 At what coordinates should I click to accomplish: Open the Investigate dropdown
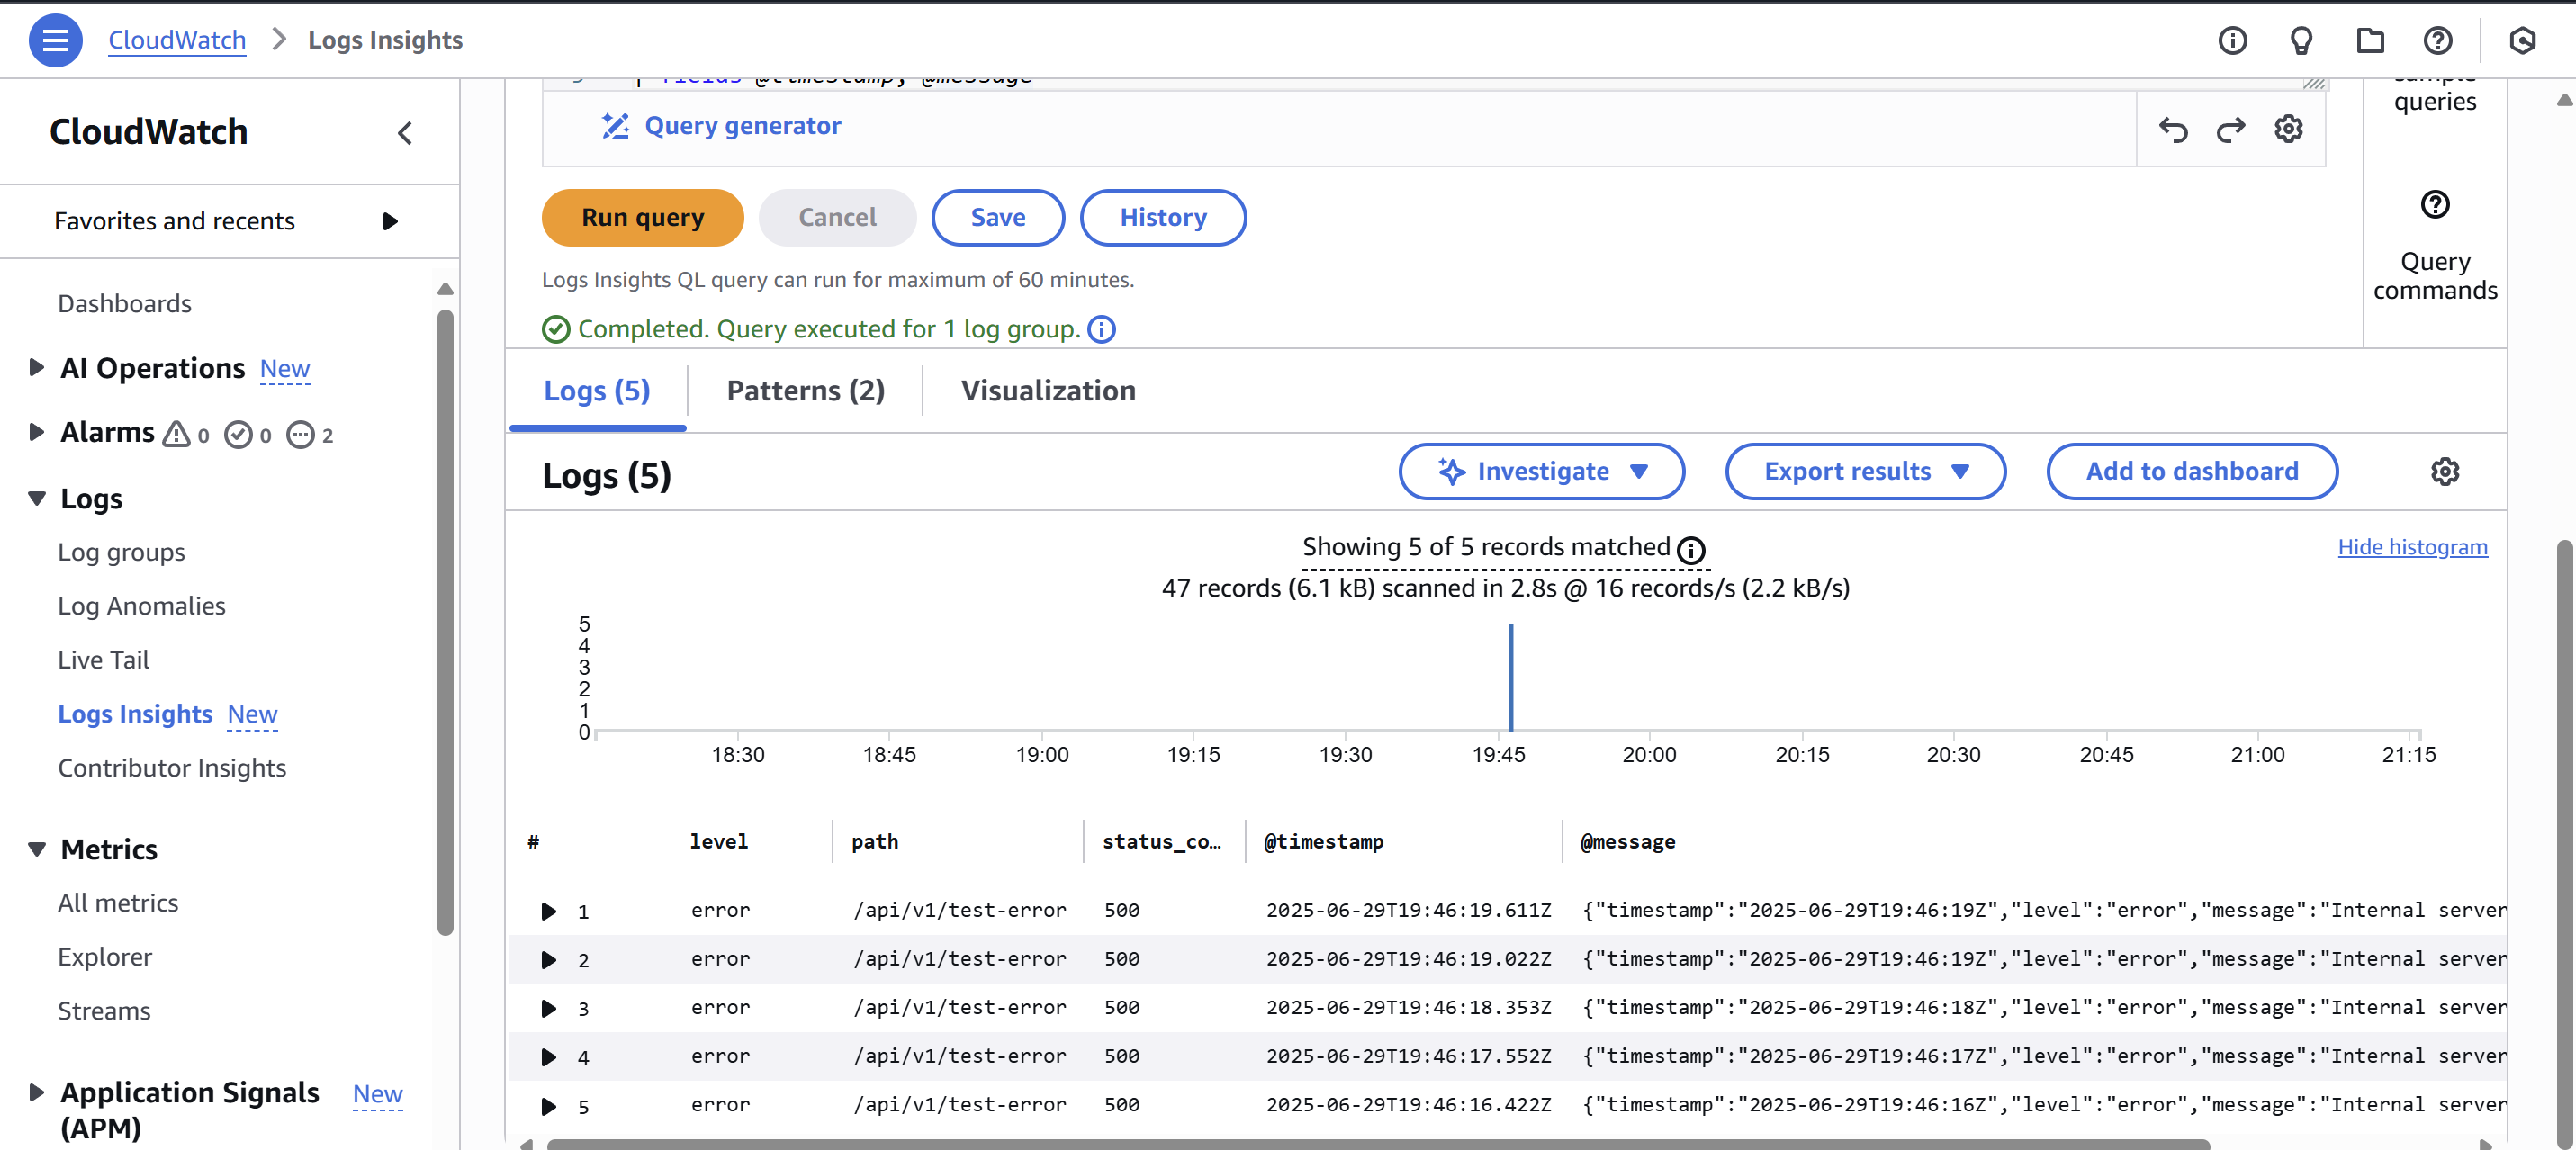tap(1541, 471)
